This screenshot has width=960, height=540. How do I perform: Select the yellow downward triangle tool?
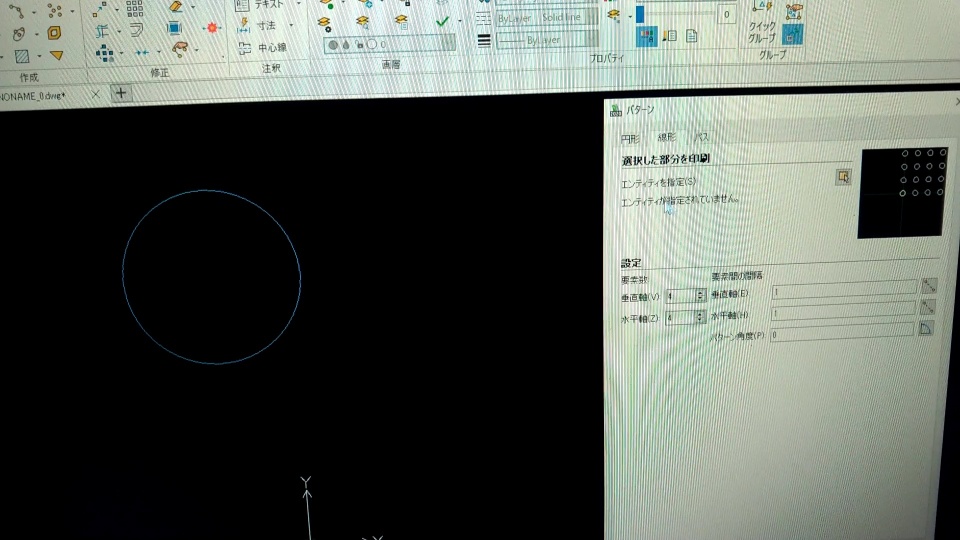tap(57, 56)
